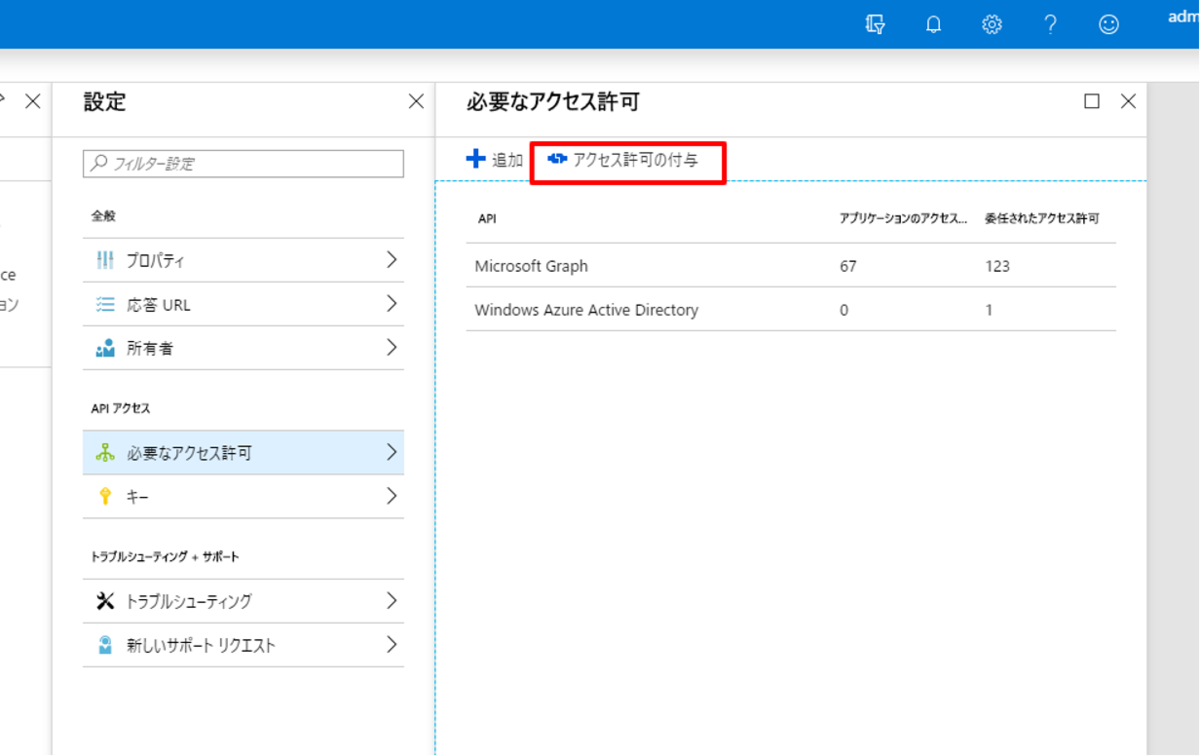1200x756 pixels.
Task: Expand chevron on プロパティ row
Action: pyautogui.click(x=391, y=260)
